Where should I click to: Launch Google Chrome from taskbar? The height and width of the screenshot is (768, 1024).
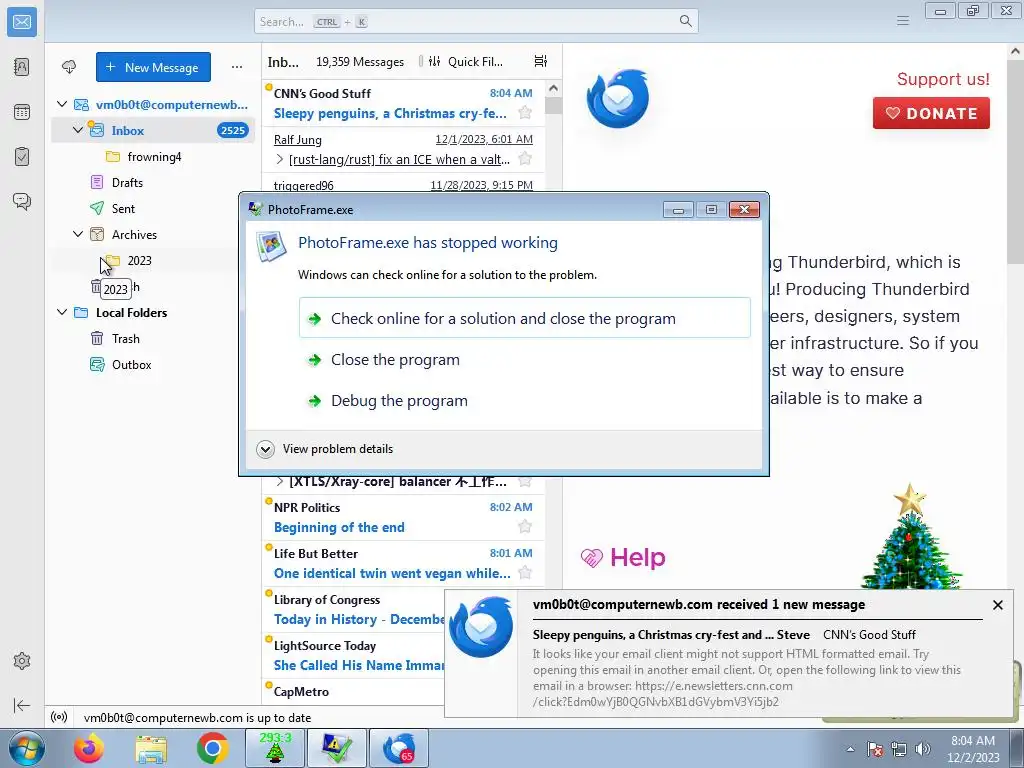point(212,749)
